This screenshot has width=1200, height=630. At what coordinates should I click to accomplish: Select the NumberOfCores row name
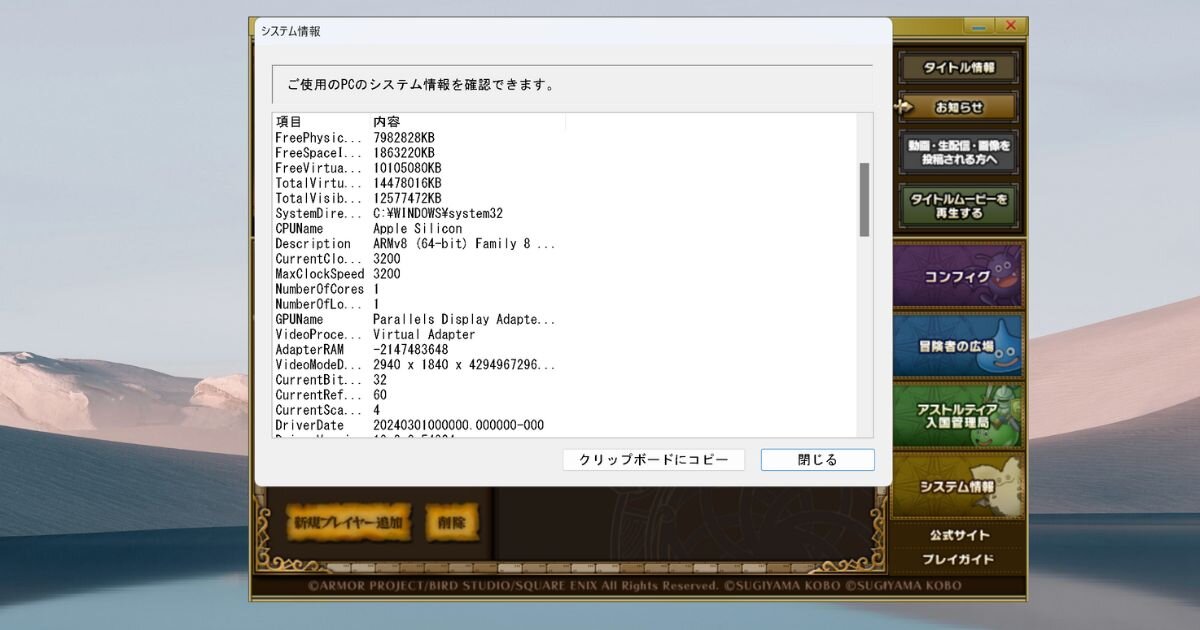[320, 289]
